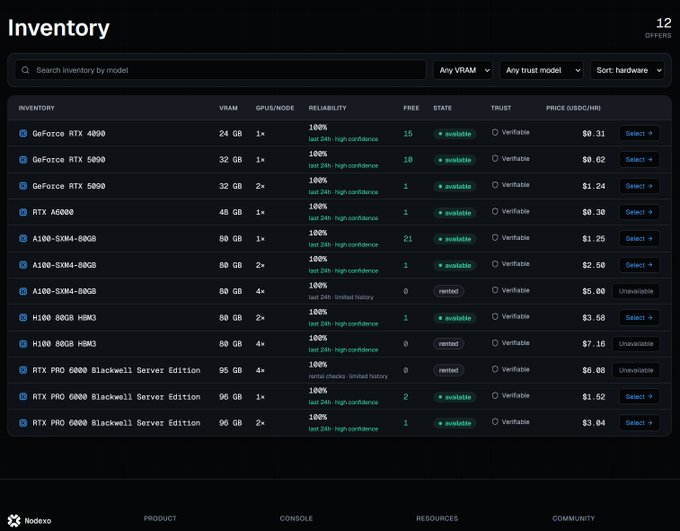Click the STATE column header
This screenshot has height=531, width=680.
442,108
